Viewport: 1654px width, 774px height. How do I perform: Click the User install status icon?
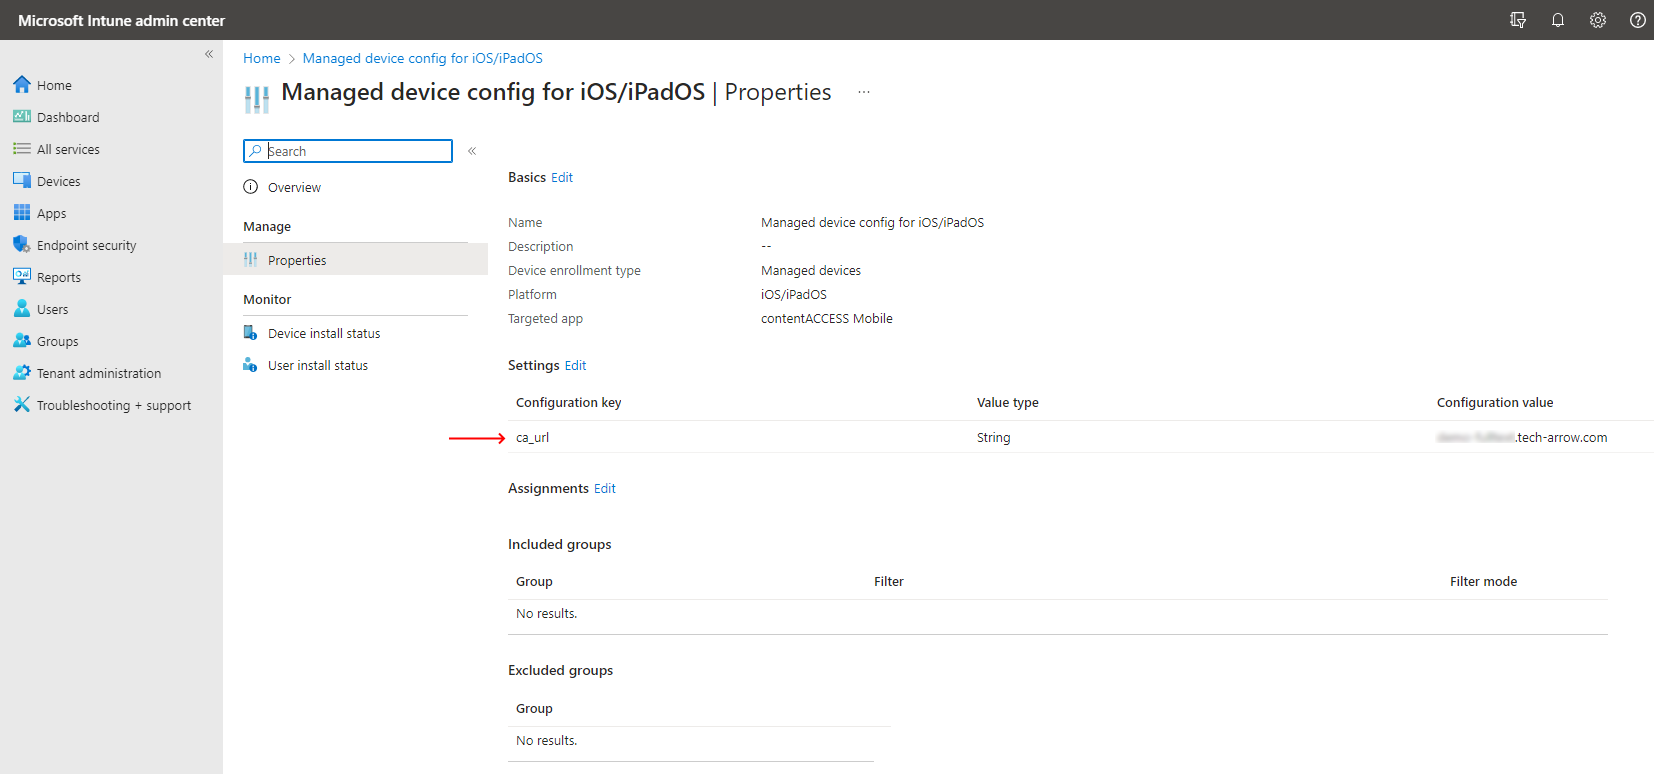[x=251, y=365]
